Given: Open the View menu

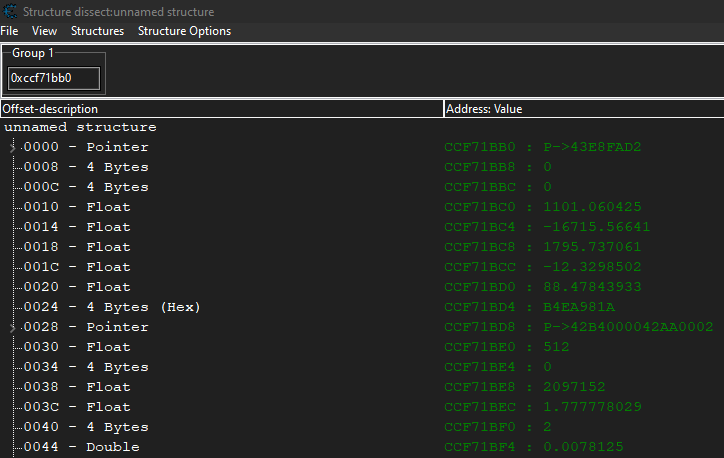Looking at the screenshot, I should [45, 31].
